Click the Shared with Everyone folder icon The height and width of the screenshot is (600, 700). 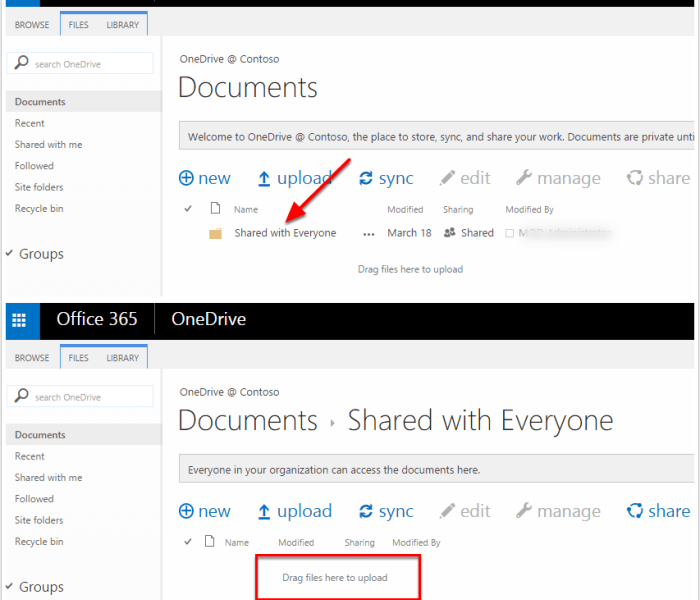coord(216,233)
